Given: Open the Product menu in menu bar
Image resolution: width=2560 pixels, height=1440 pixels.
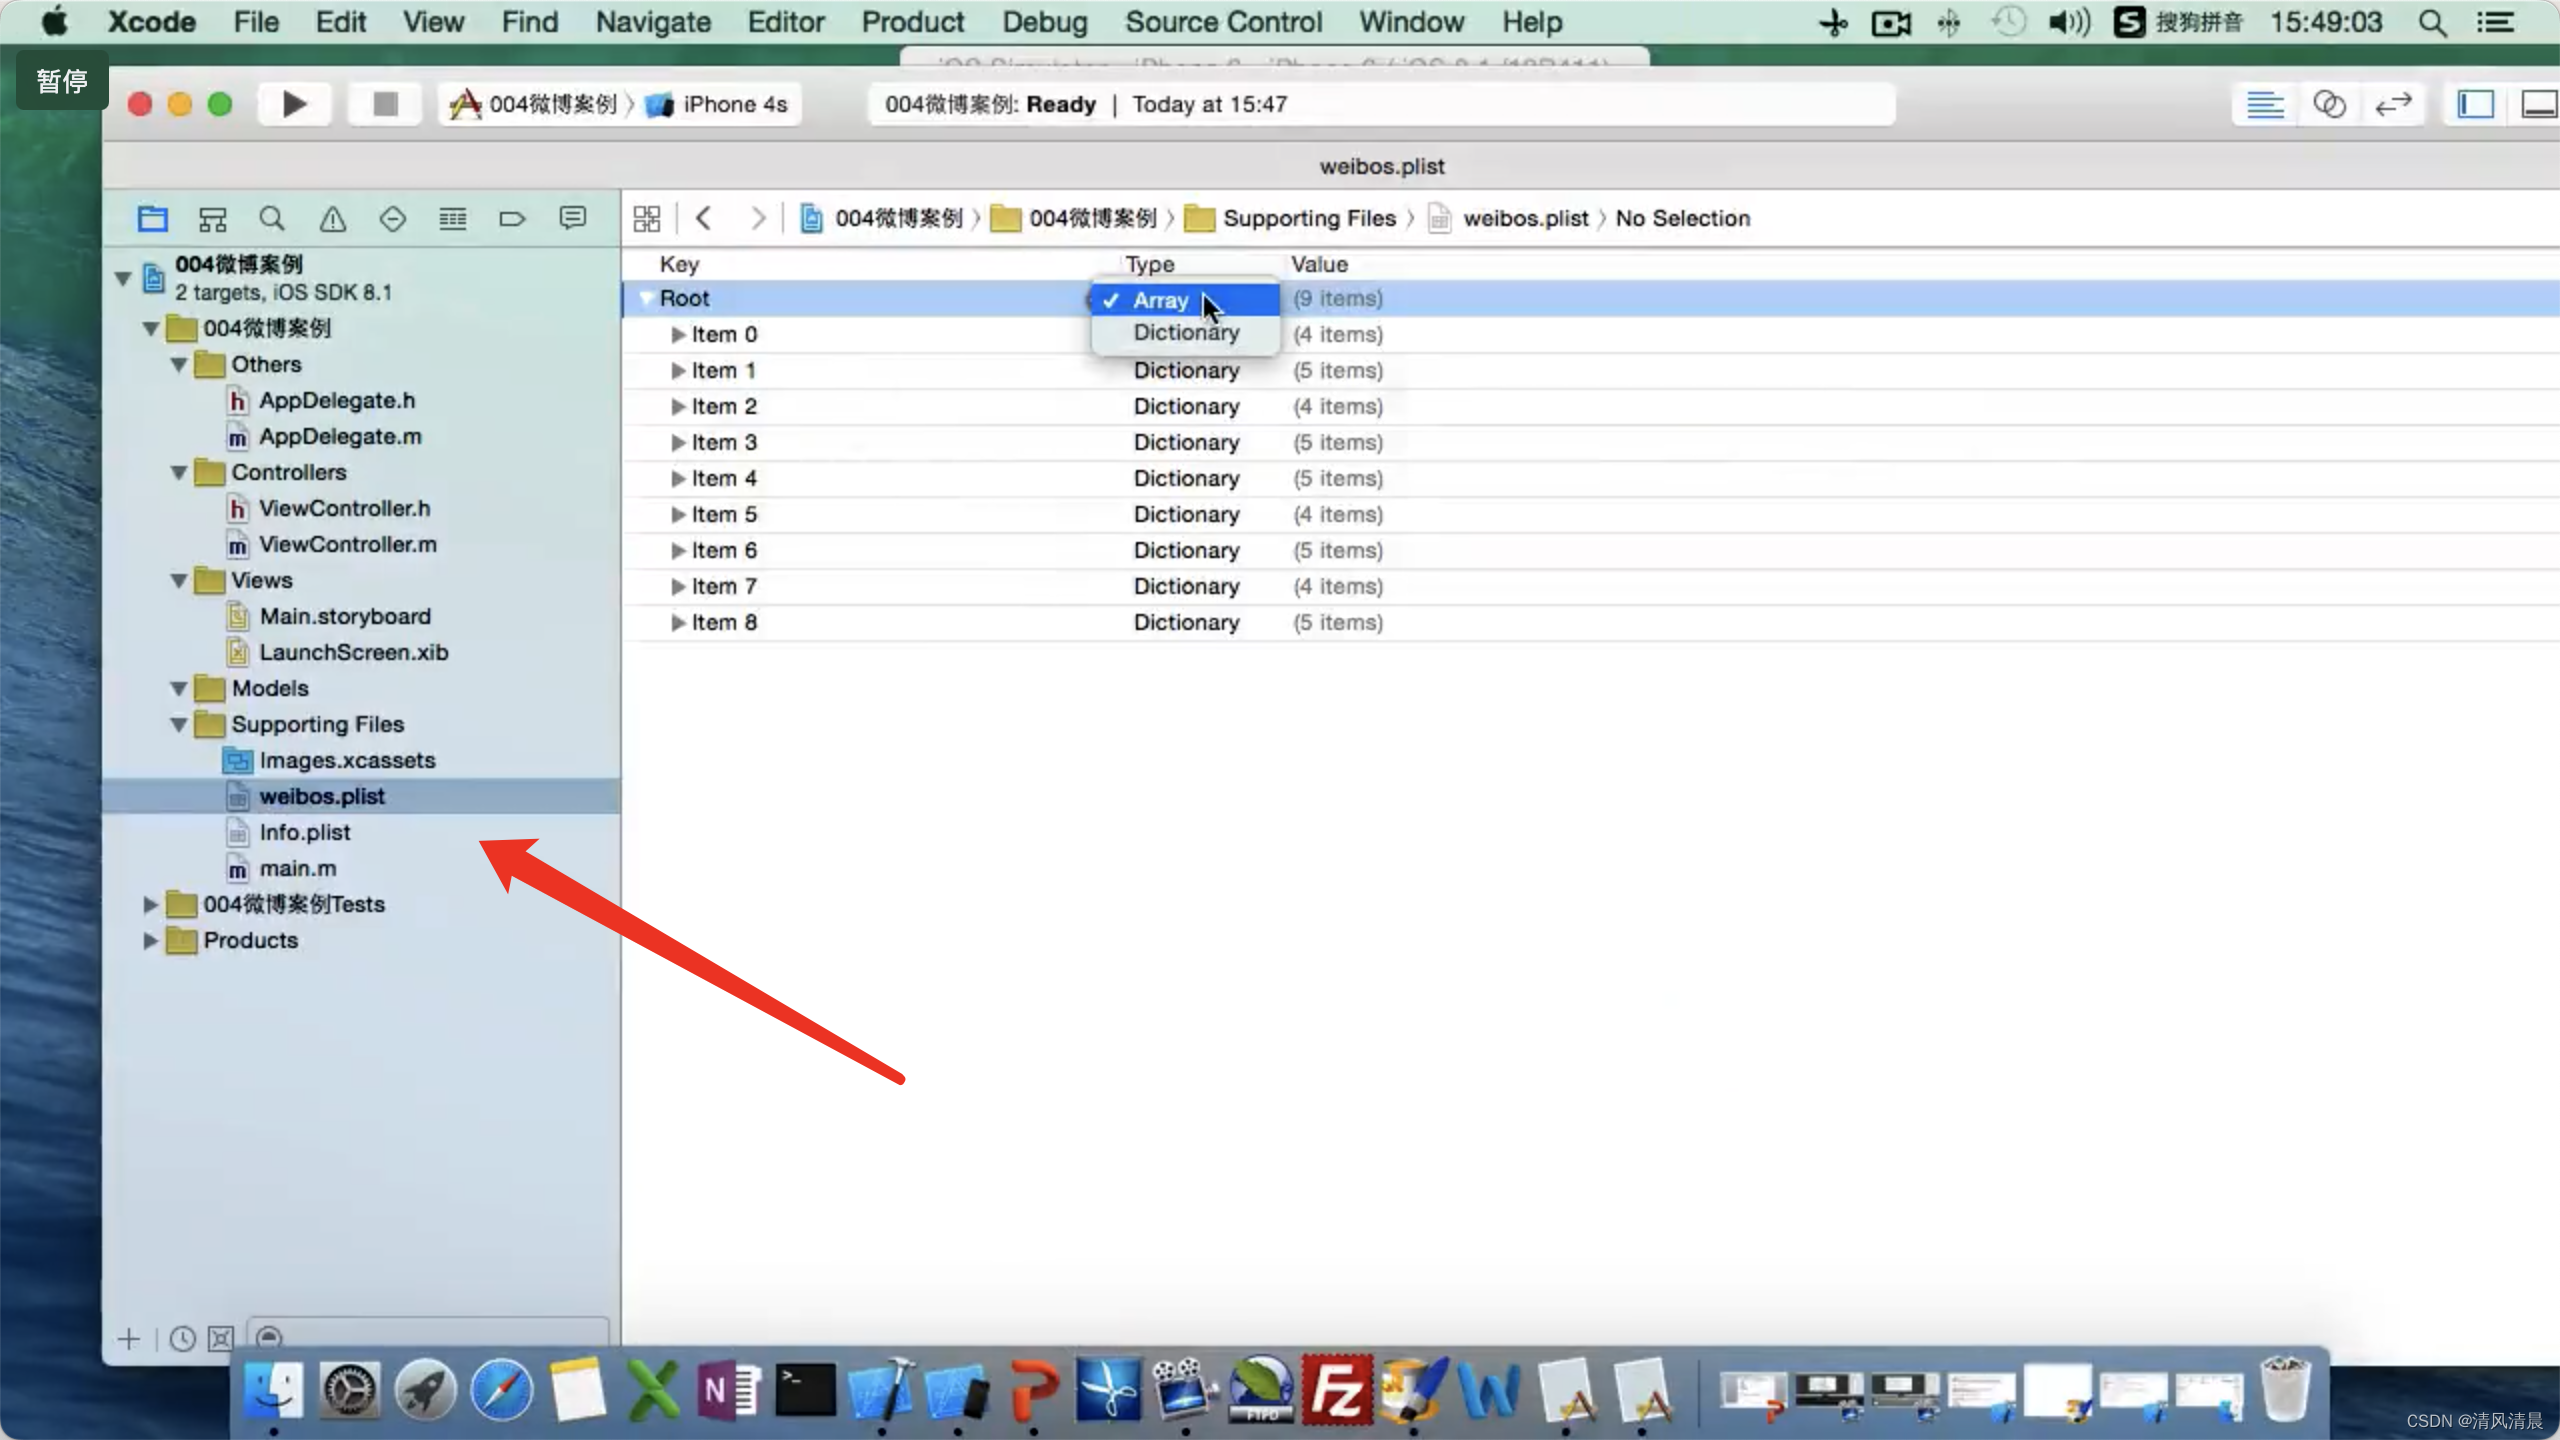Looking at the screenshot, I should [x=911, y=21].
